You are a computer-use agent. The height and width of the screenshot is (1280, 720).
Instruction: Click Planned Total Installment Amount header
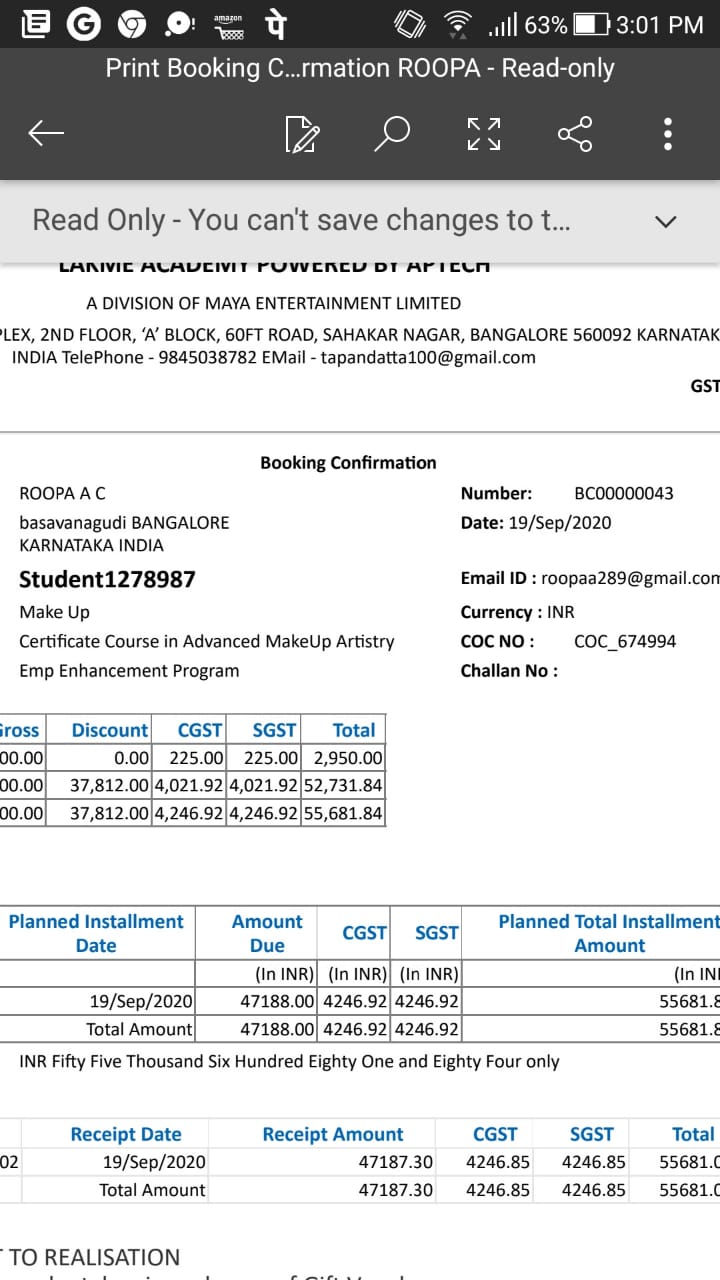[x=609, y=933]
